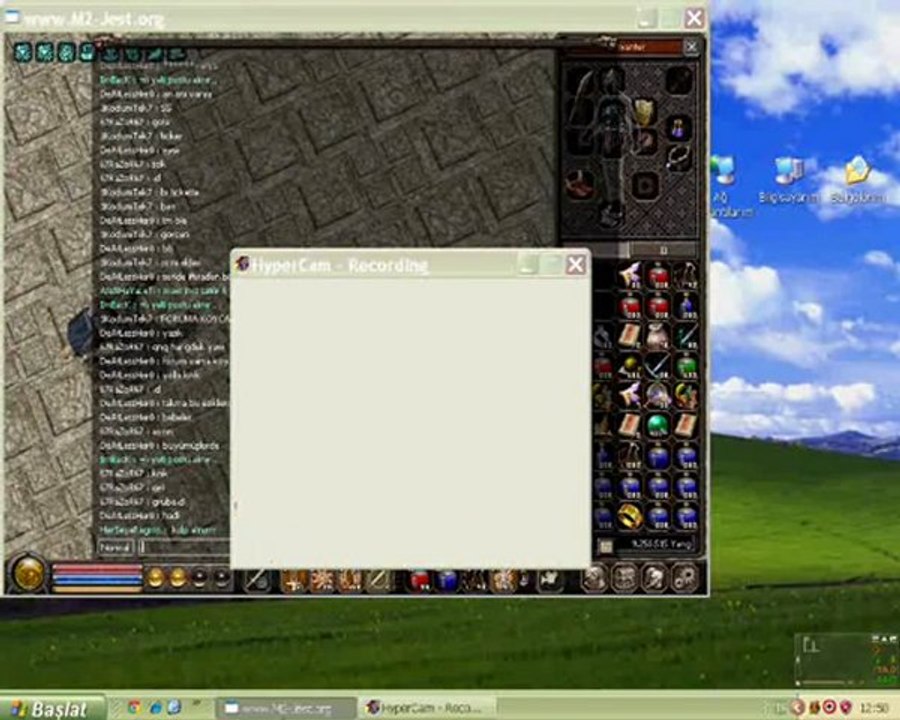Click the red potion quickslot on the bottom bar
The image size is (900, 720).
click(x=420, y=580)
